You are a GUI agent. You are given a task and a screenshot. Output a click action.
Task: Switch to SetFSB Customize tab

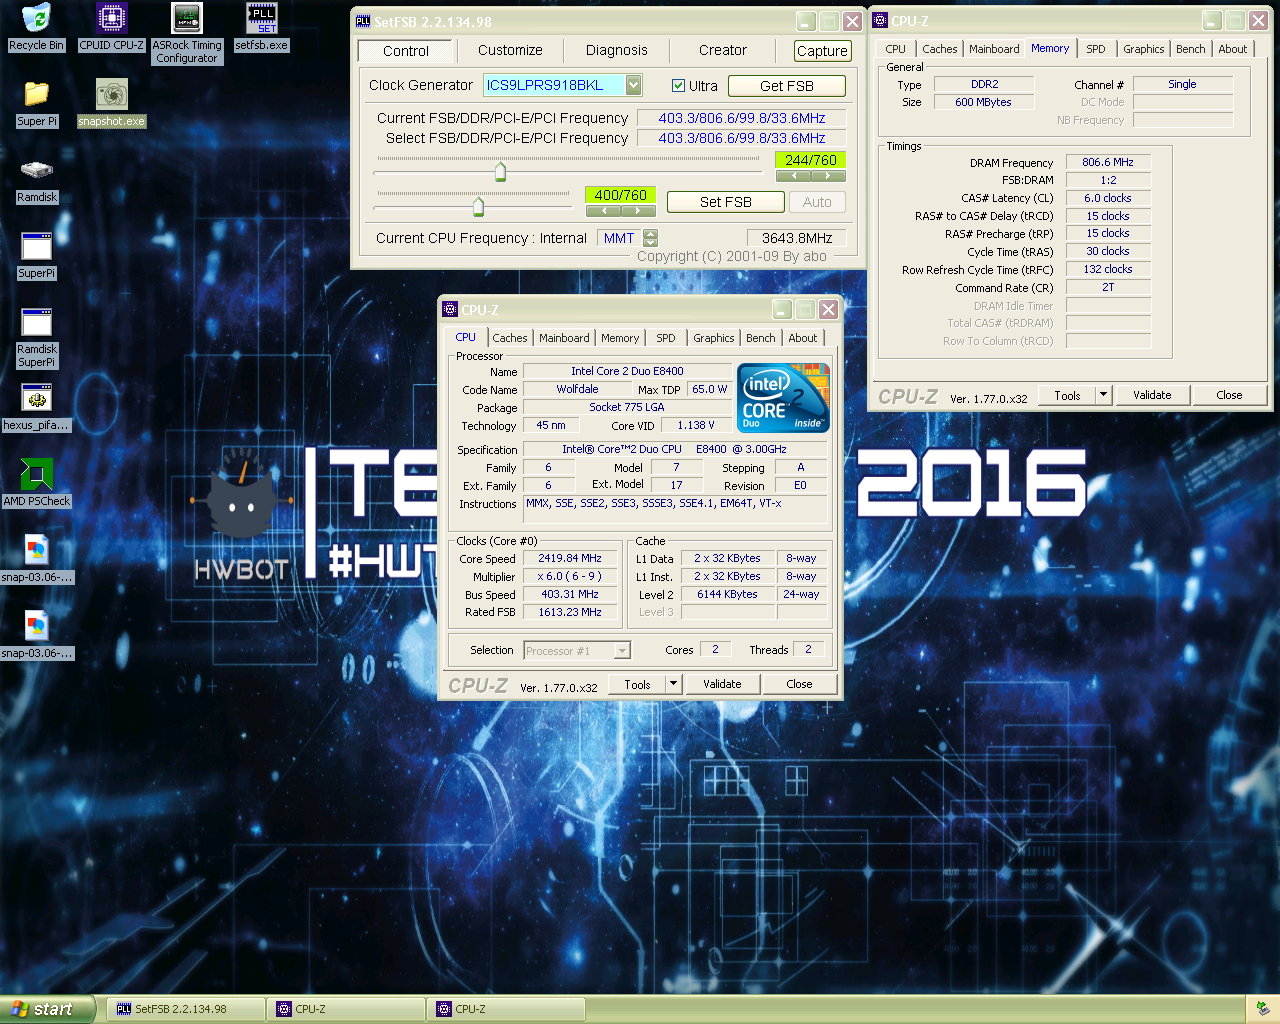[510, 50]
